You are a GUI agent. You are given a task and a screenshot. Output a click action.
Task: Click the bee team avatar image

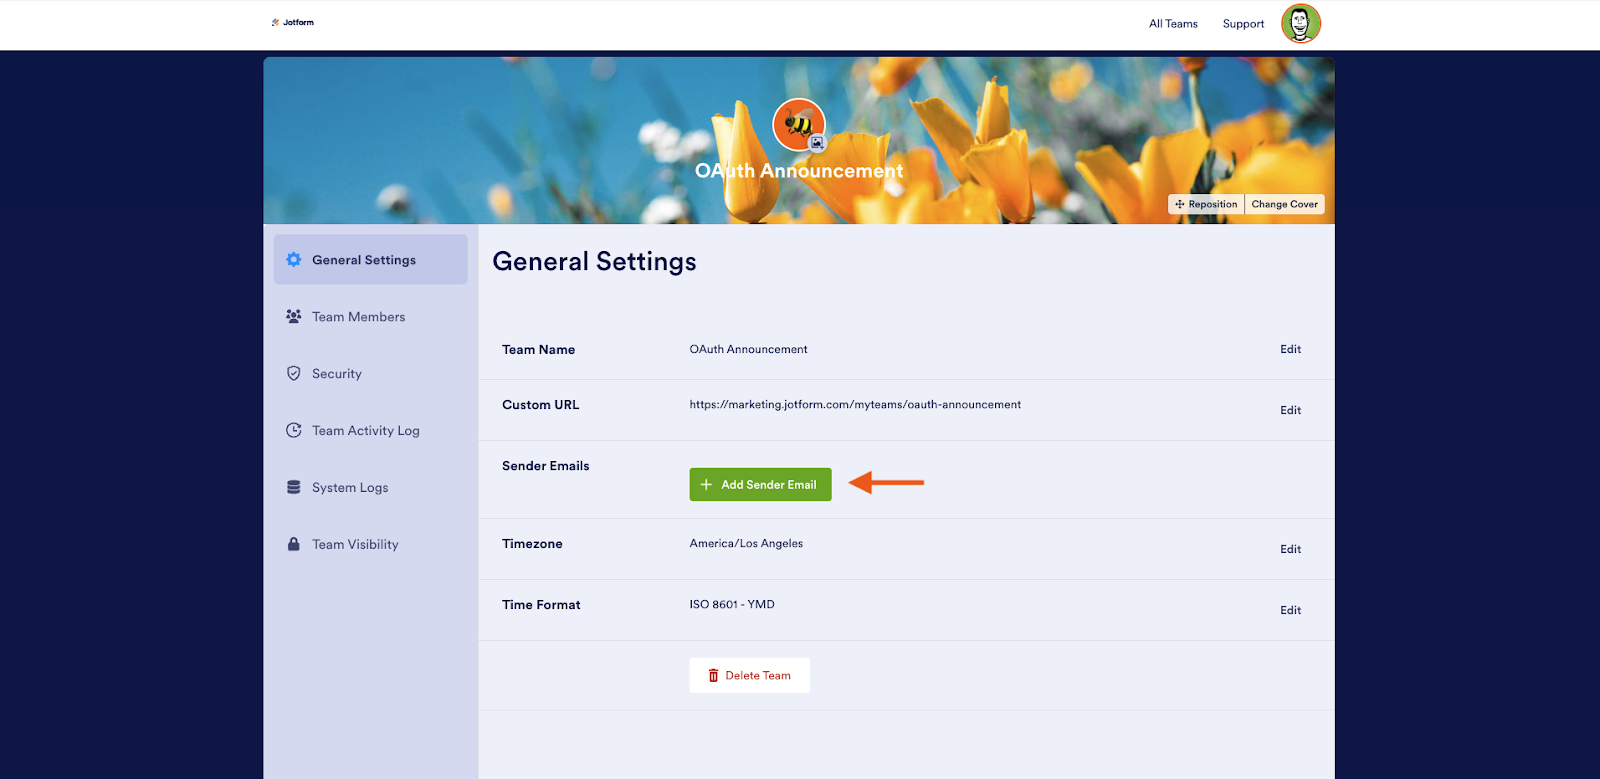pos(798,124)
